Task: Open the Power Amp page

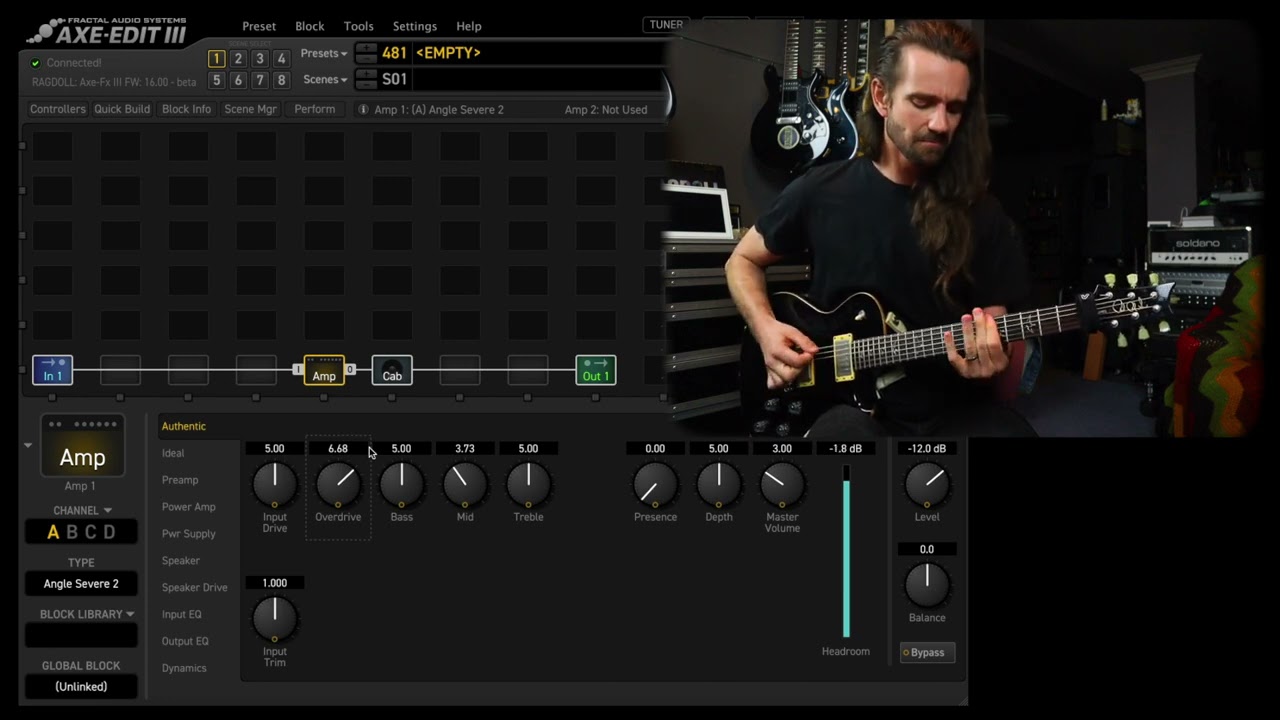Action: click(189, 507)
